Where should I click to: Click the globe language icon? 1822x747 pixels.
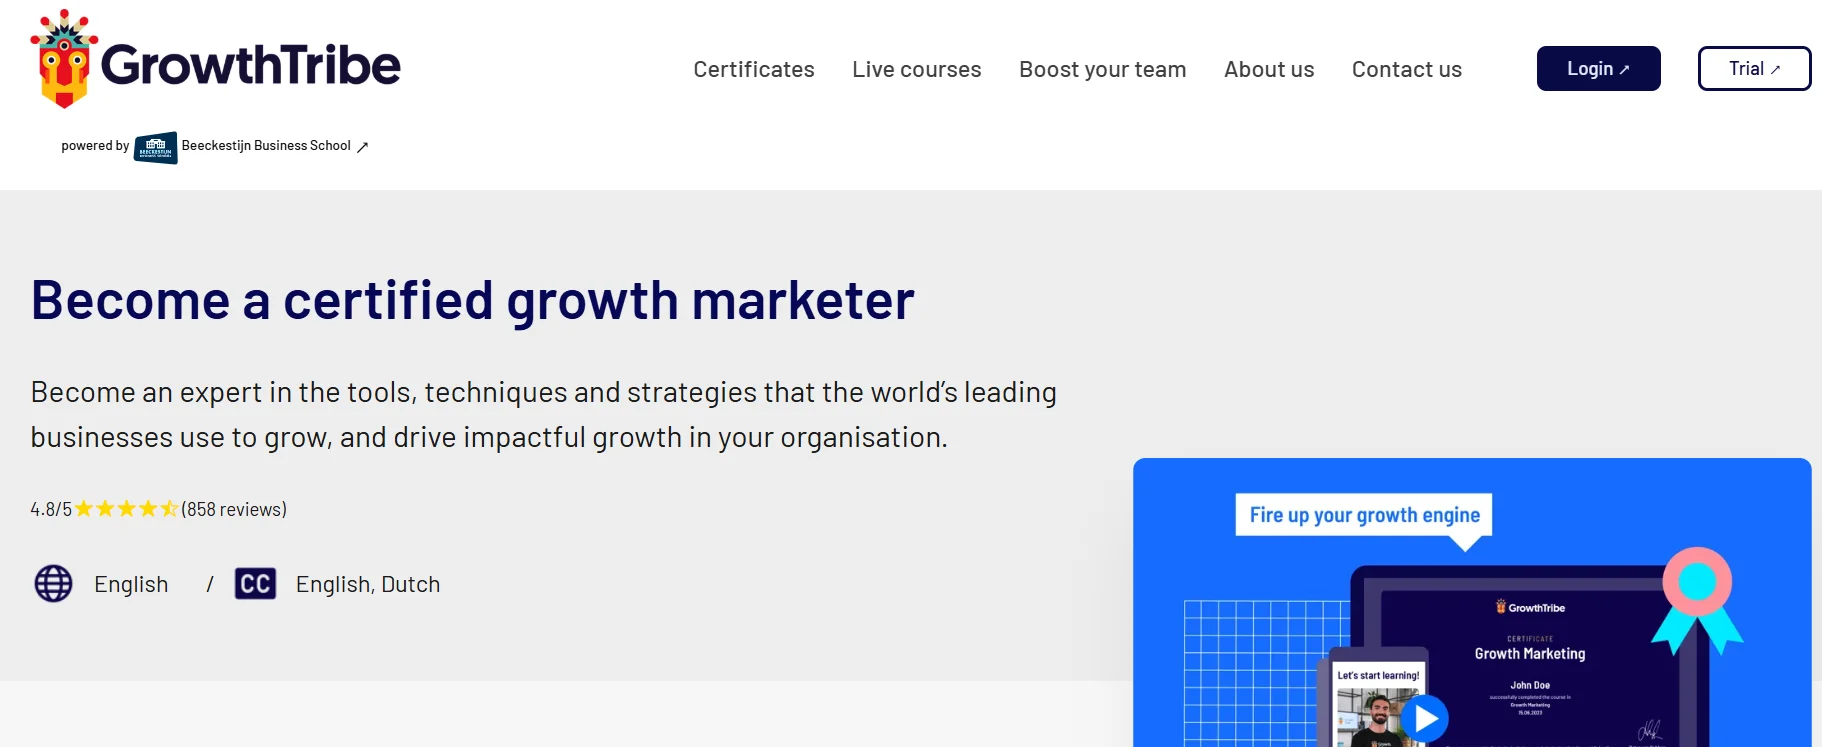tap(54, 584)
